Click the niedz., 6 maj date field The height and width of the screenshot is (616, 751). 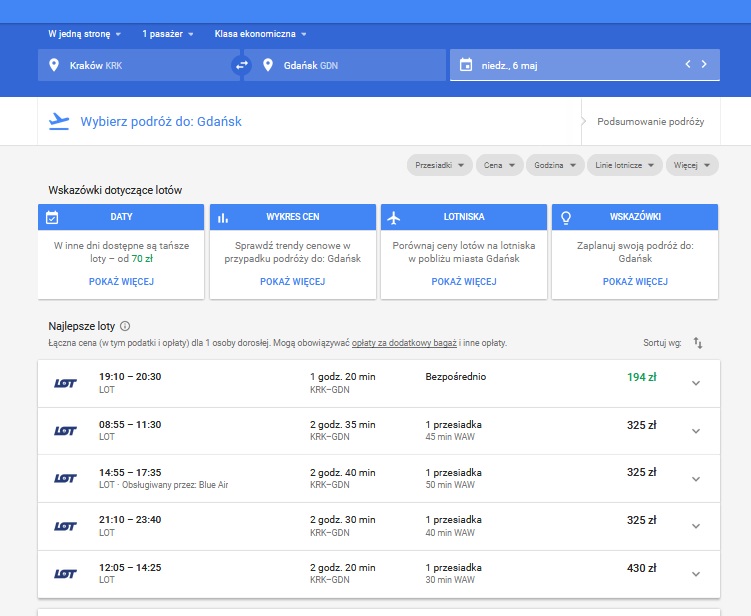click(585, 65)
